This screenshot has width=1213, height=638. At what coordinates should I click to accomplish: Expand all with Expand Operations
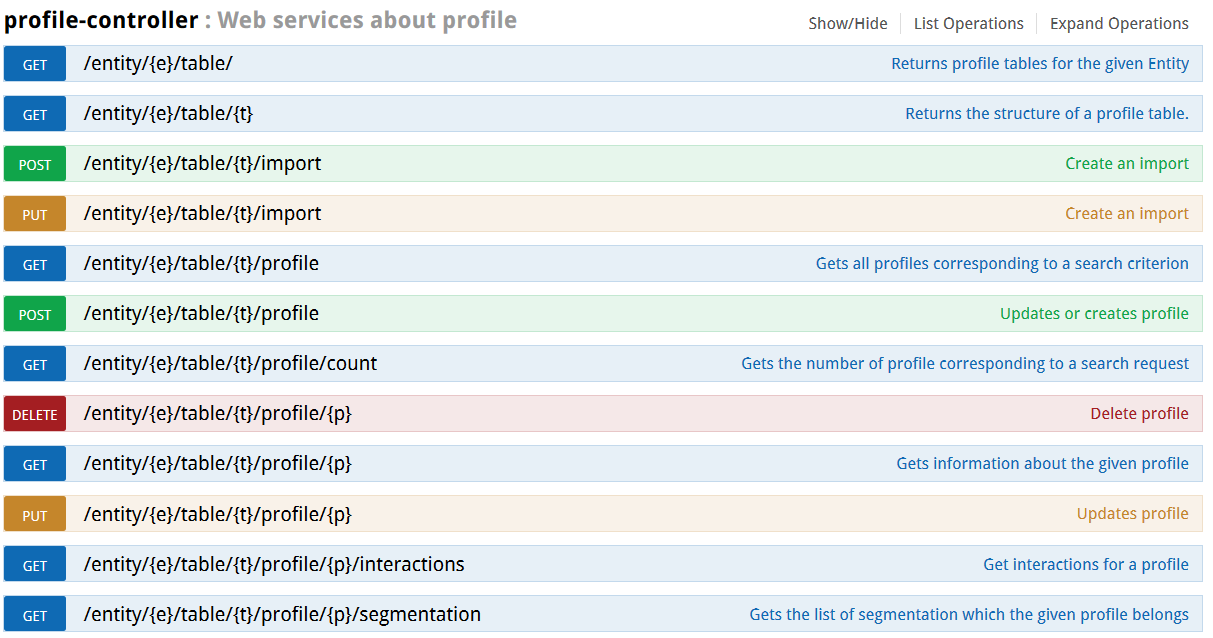(x=1119, y=23)
